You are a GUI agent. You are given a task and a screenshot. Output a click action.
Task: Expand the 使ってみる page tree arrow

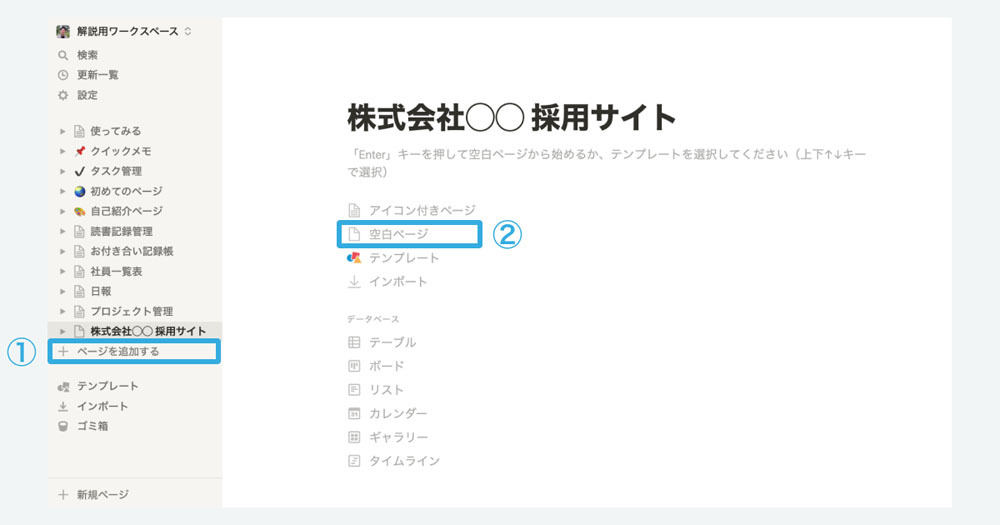pos(62,131)
